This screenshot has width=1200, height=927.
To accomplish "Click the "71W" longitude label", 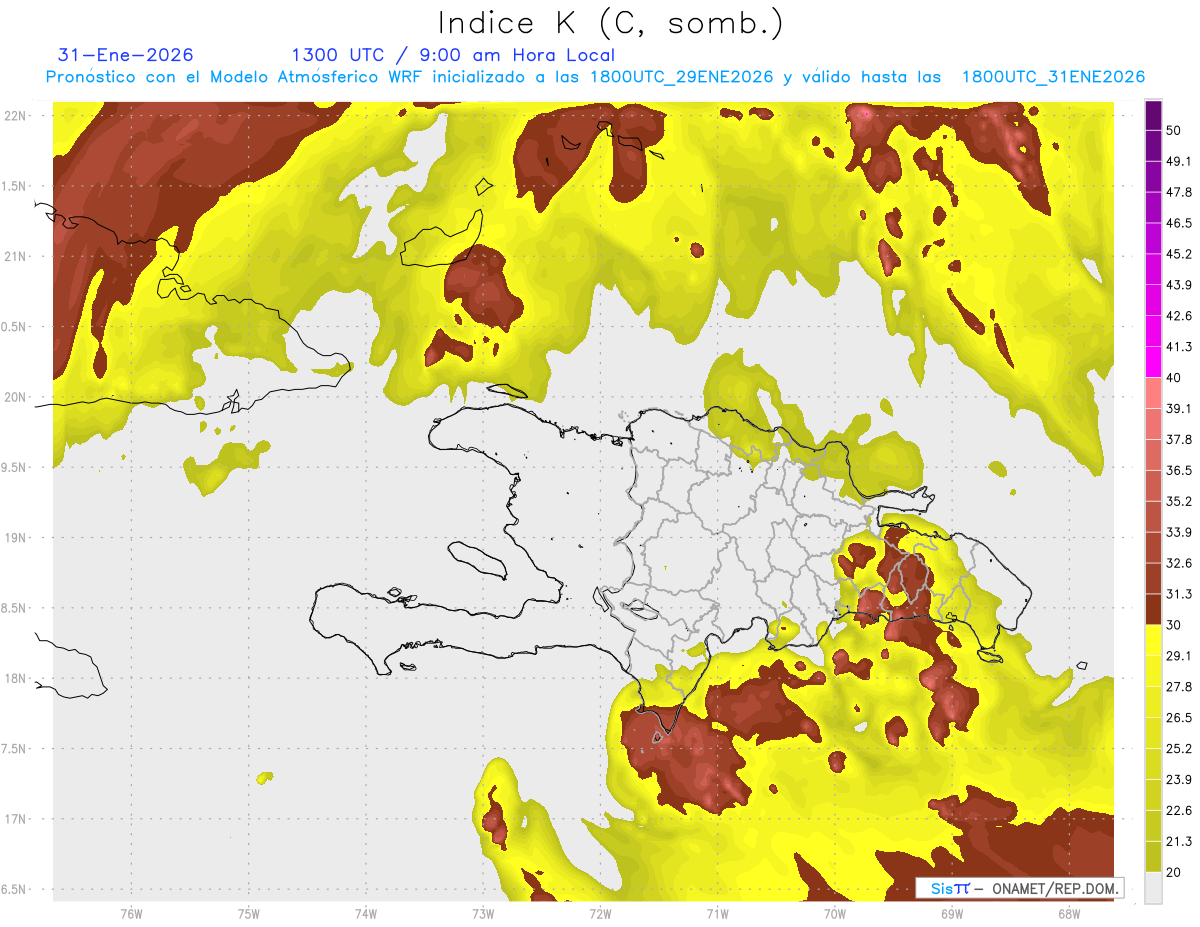I will pos(717,914).
